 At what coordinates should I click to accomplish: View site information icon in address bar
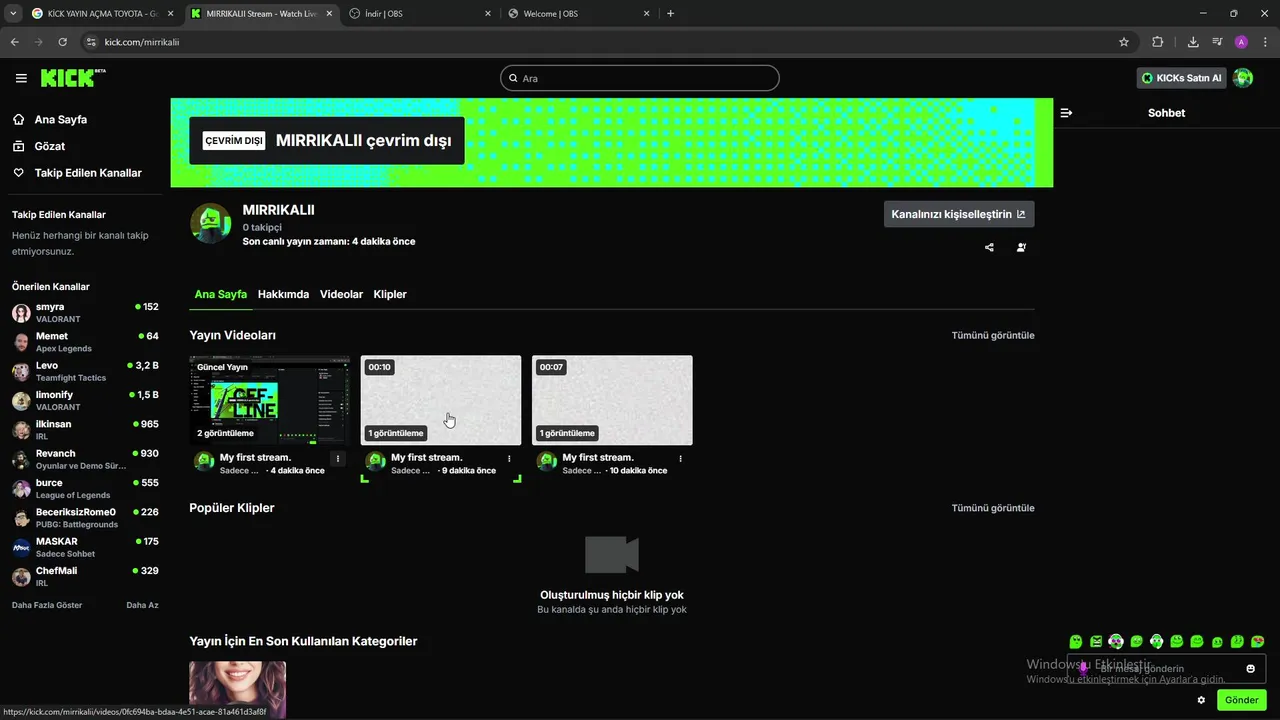pos(91,42)
